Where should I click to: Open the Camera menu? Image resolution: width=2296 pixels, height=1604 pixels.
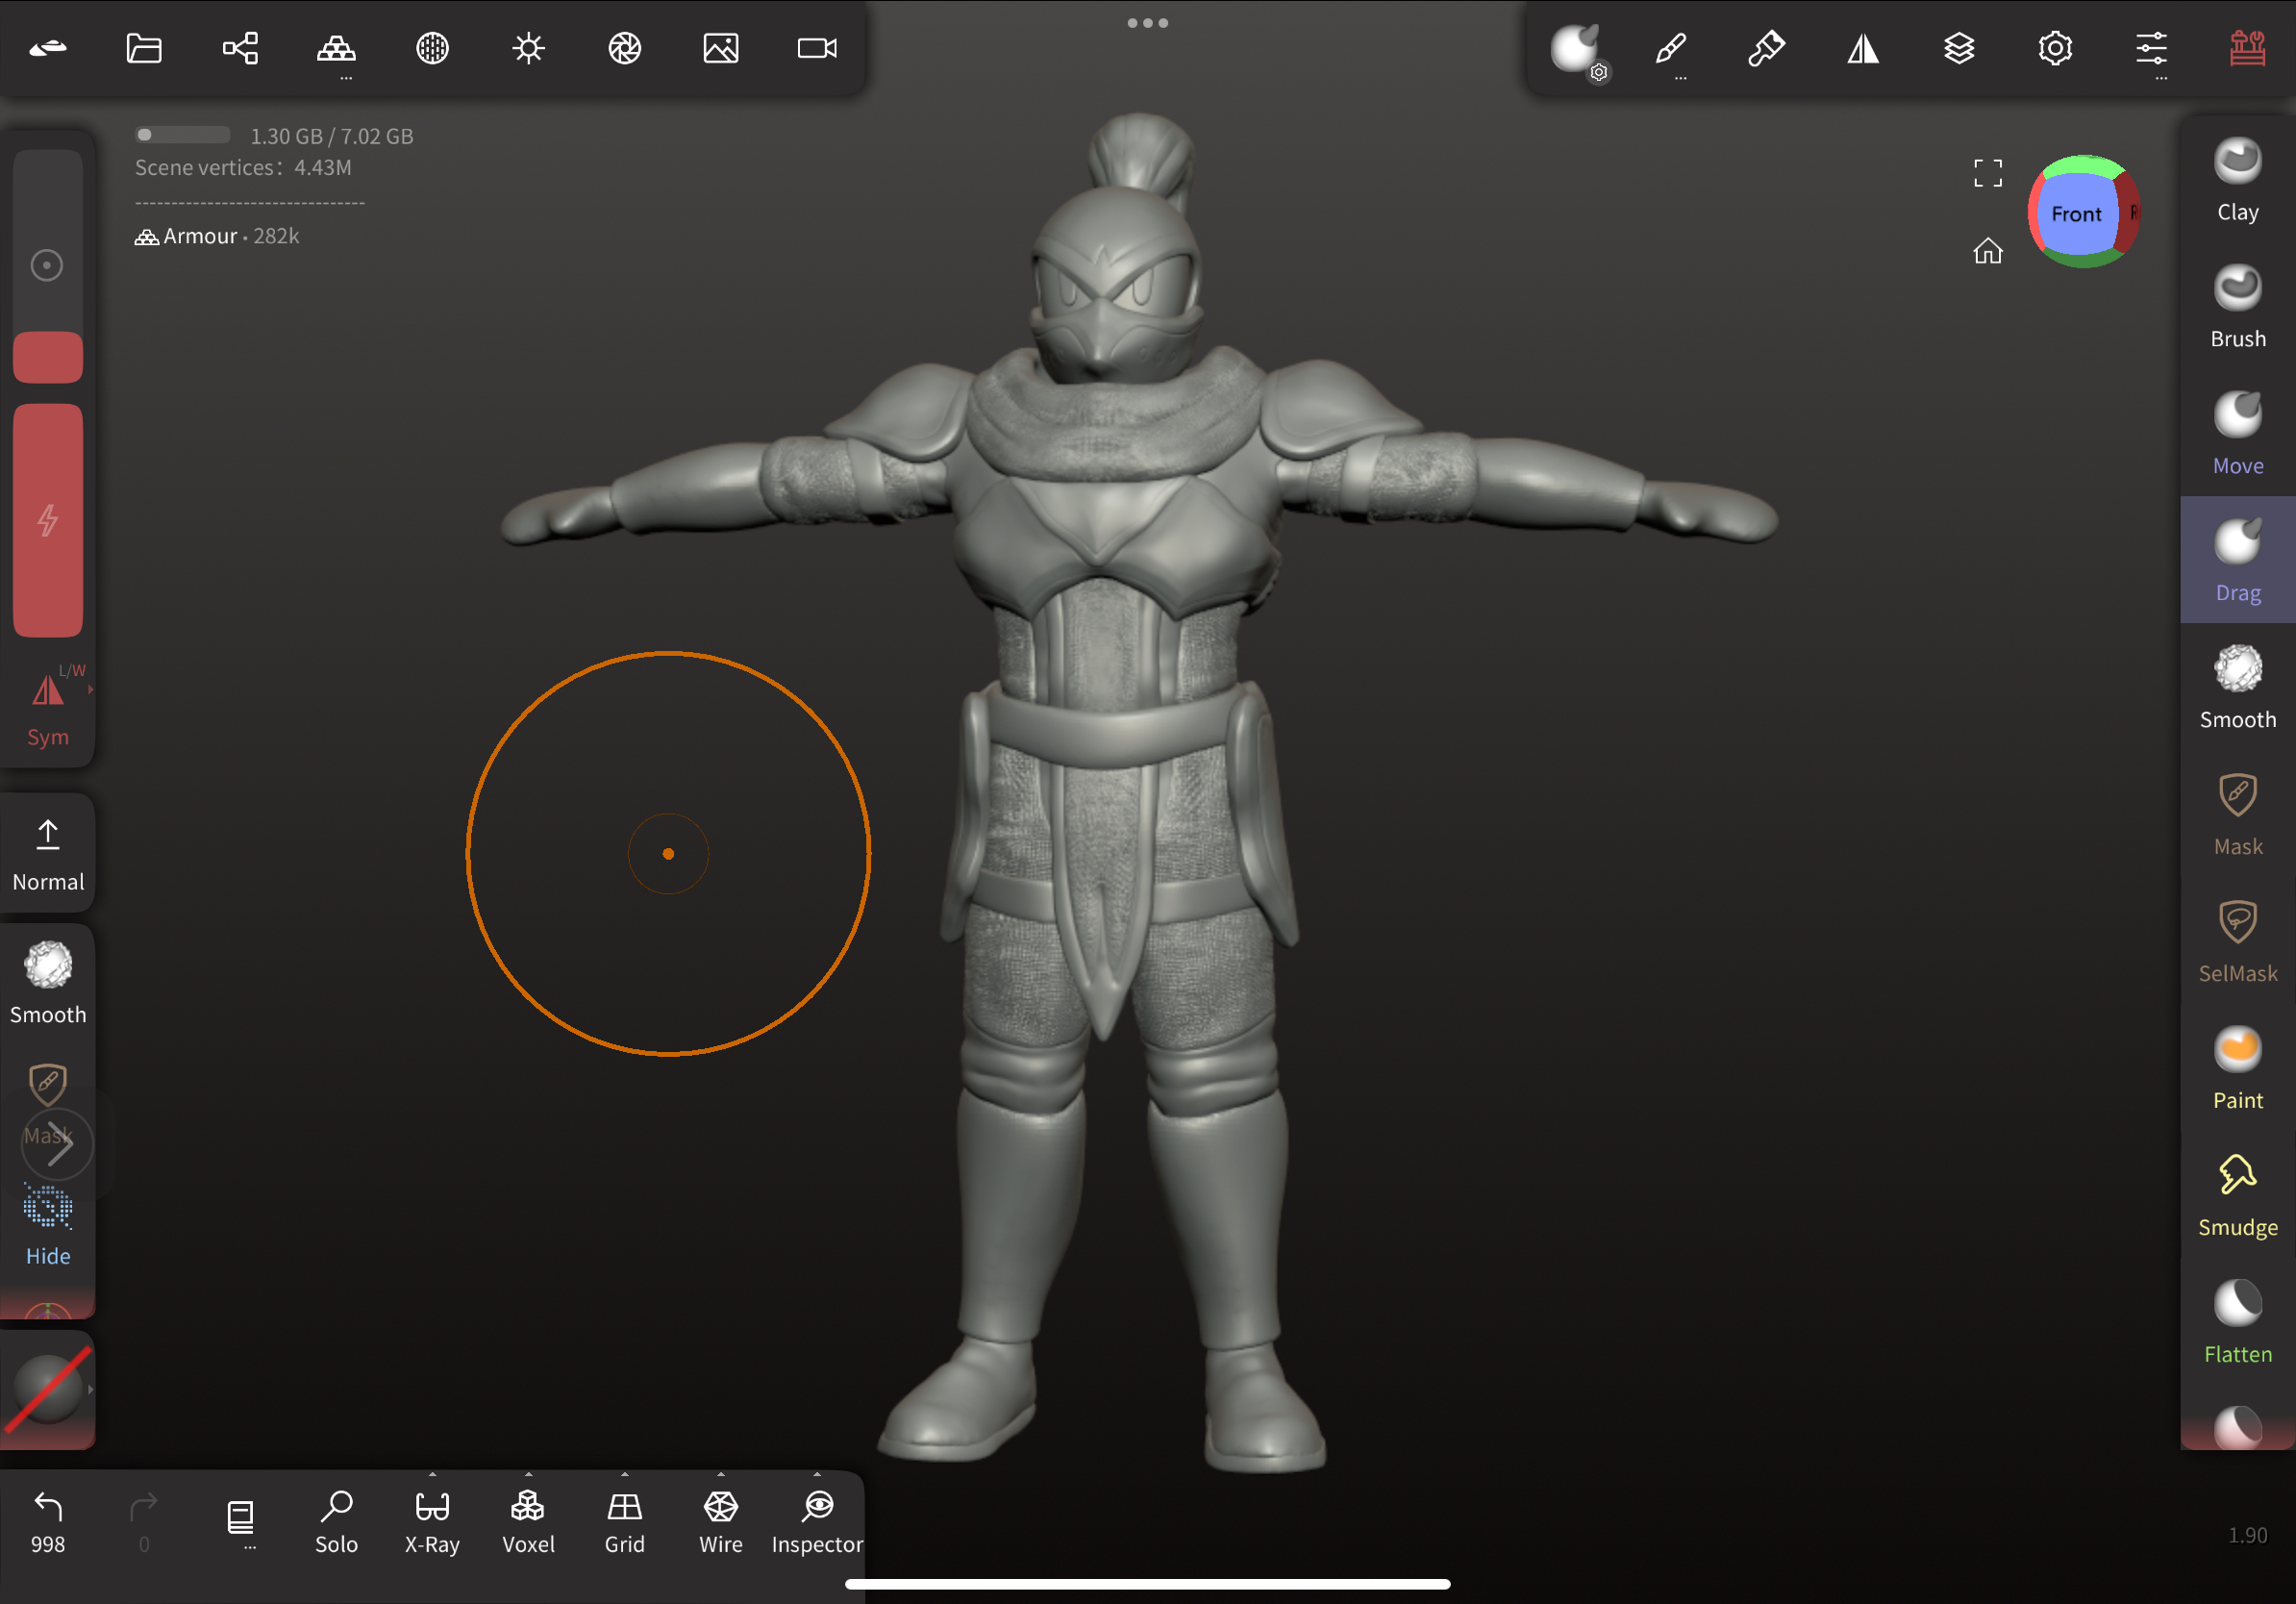pyautogui.click(x=817, y=48)
